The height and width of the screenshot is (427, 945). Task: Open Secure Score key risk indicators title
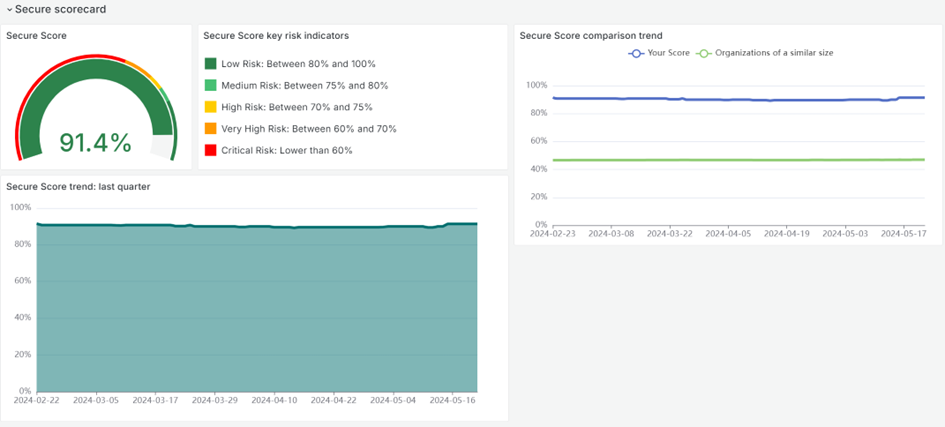(276, 35)
